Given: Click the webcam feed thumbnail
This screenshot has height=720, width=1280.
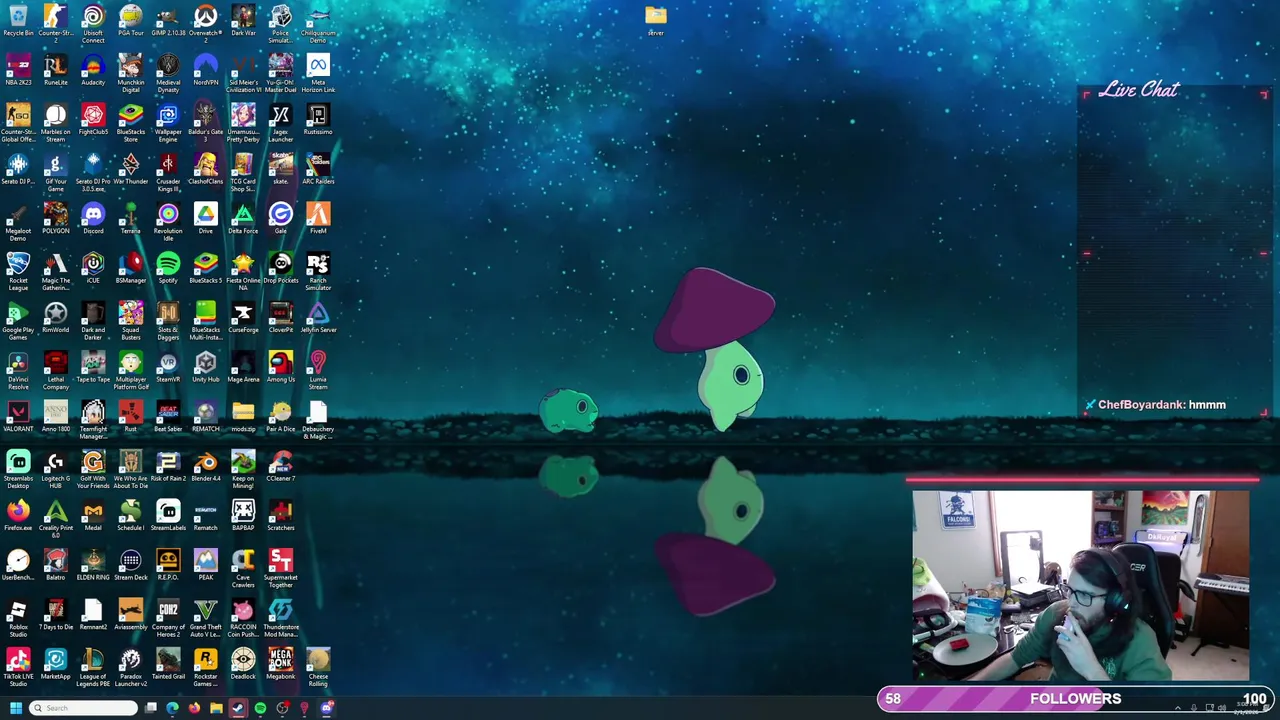Looking at the screenshot, I should click(1080, 585).
